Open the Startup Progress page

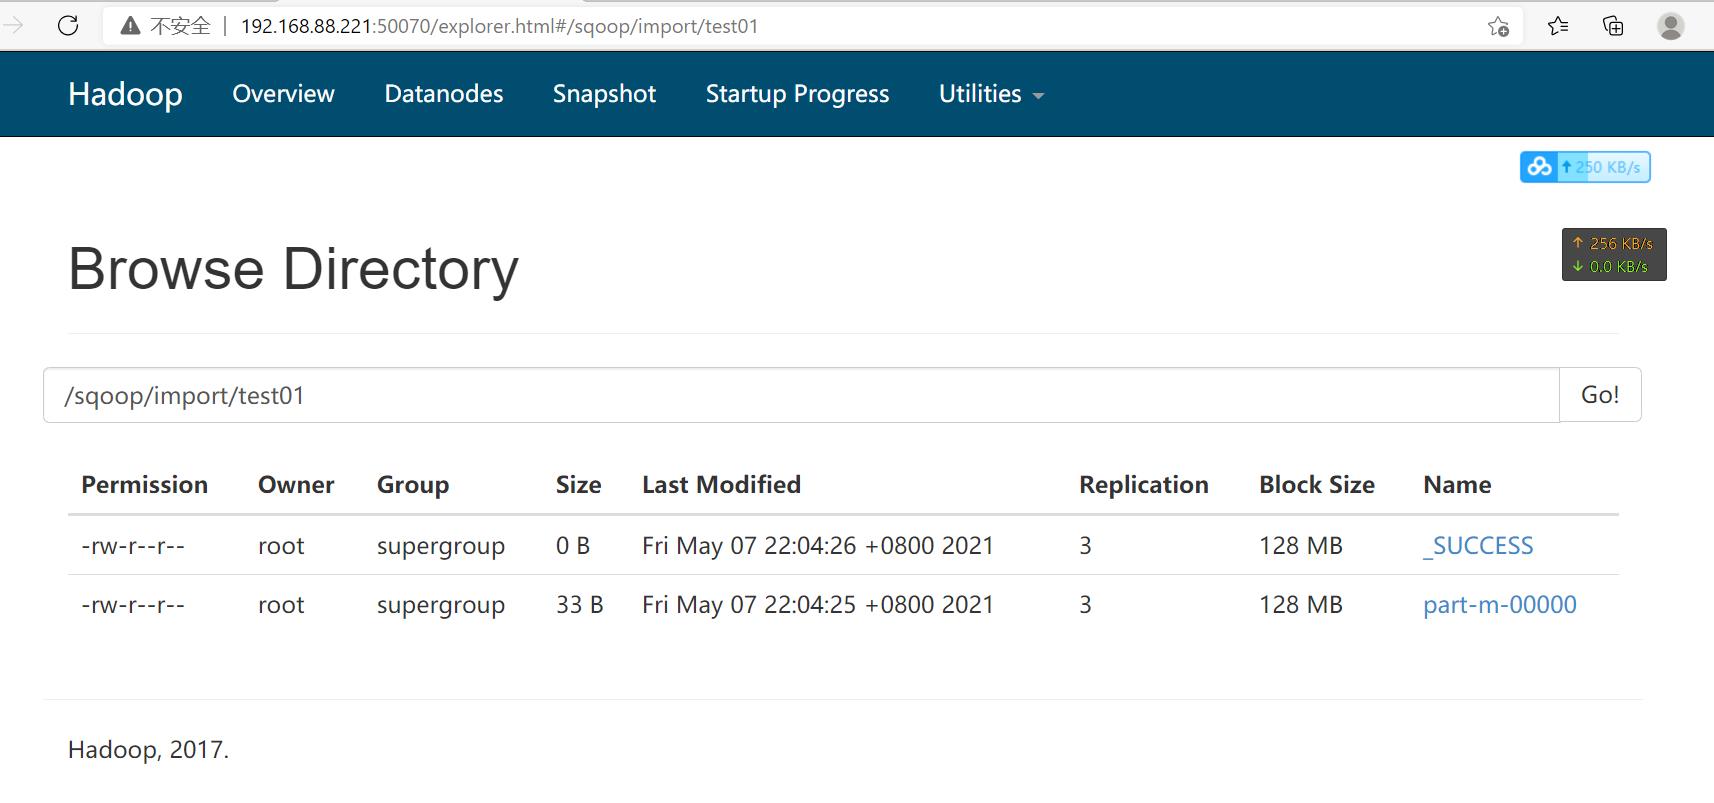point(797,94)
